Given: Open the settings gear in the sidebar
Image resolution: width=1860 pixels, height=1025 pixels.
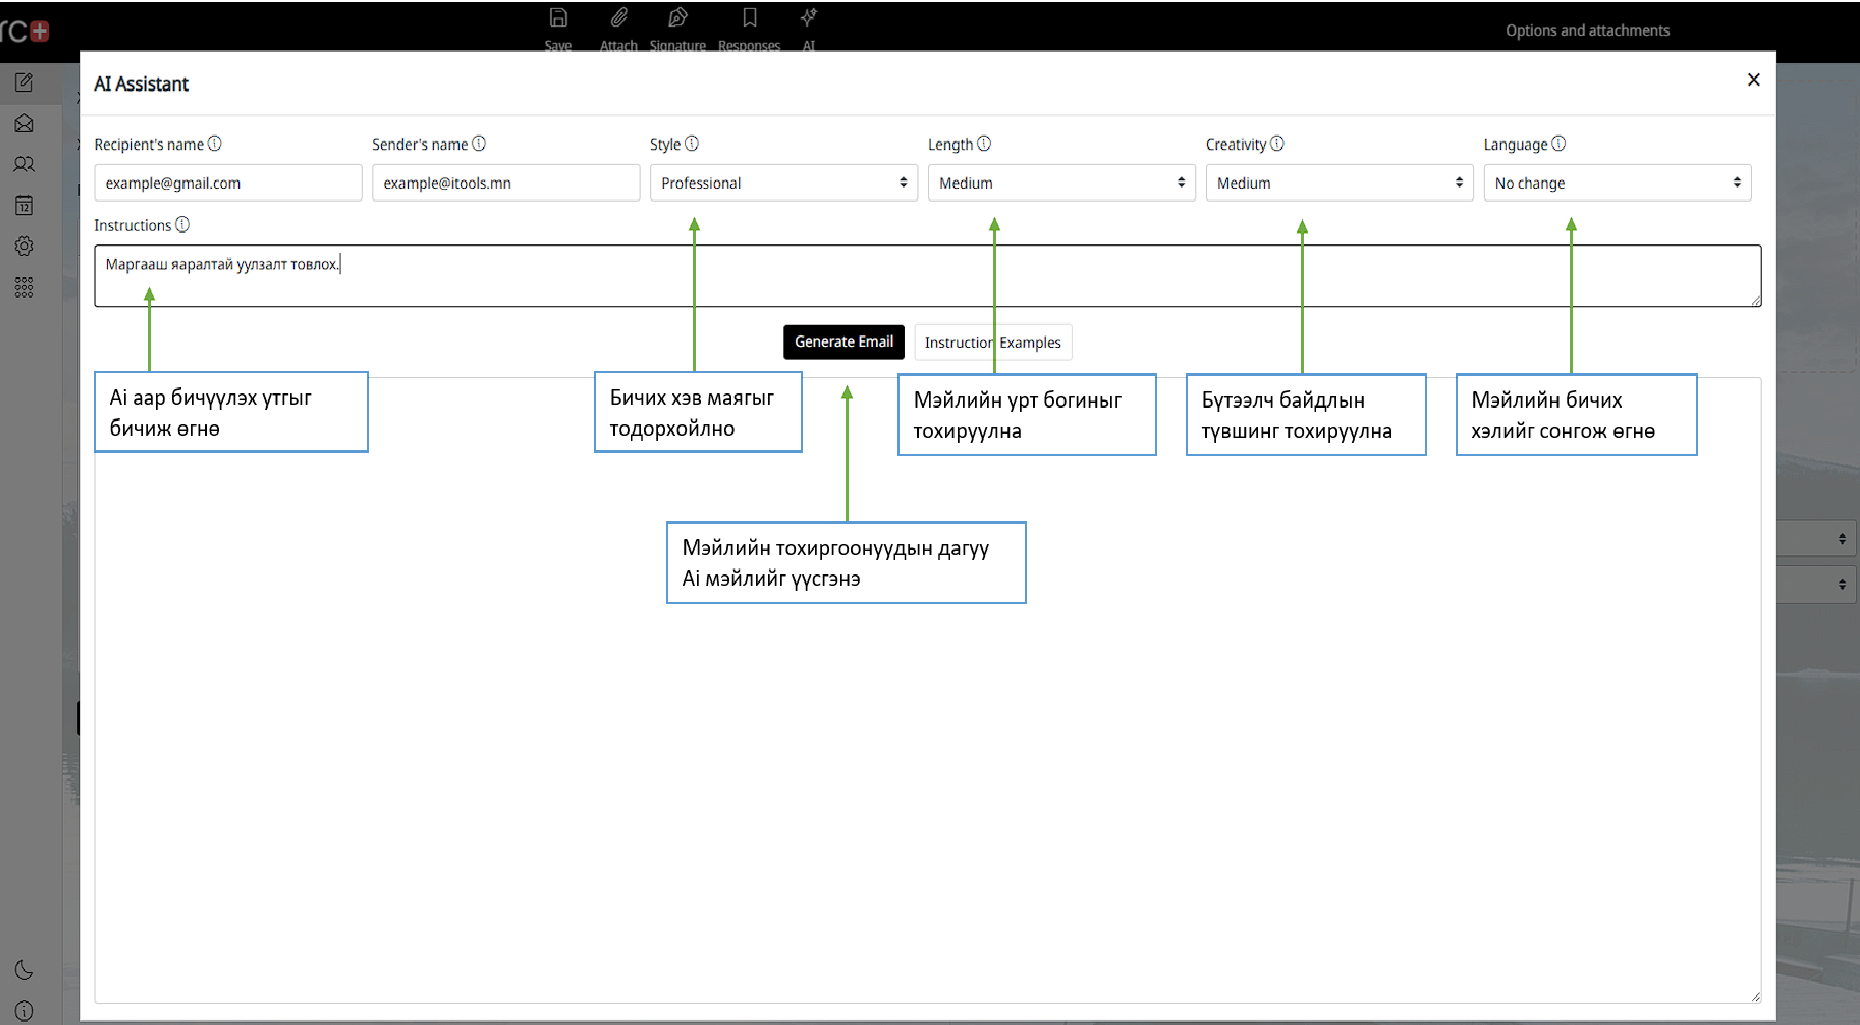Looking at the screenshot, I should pos(24,246).
